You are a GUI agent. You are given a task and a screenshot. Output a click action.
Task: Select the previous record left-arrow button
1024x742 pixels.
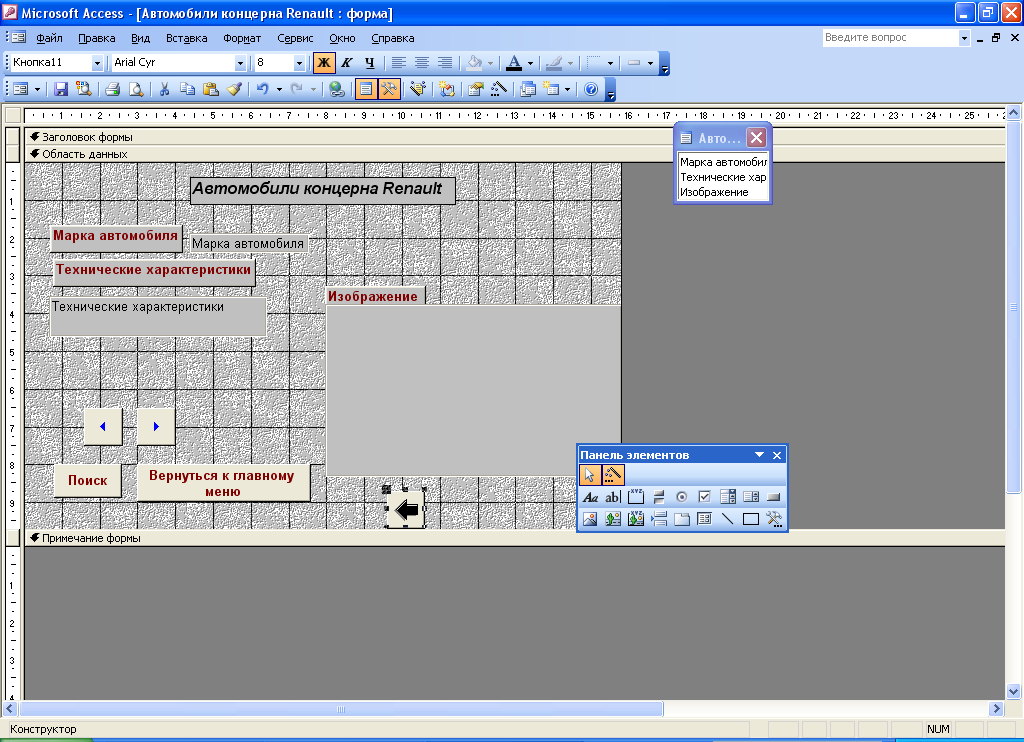tap(103, 427)
